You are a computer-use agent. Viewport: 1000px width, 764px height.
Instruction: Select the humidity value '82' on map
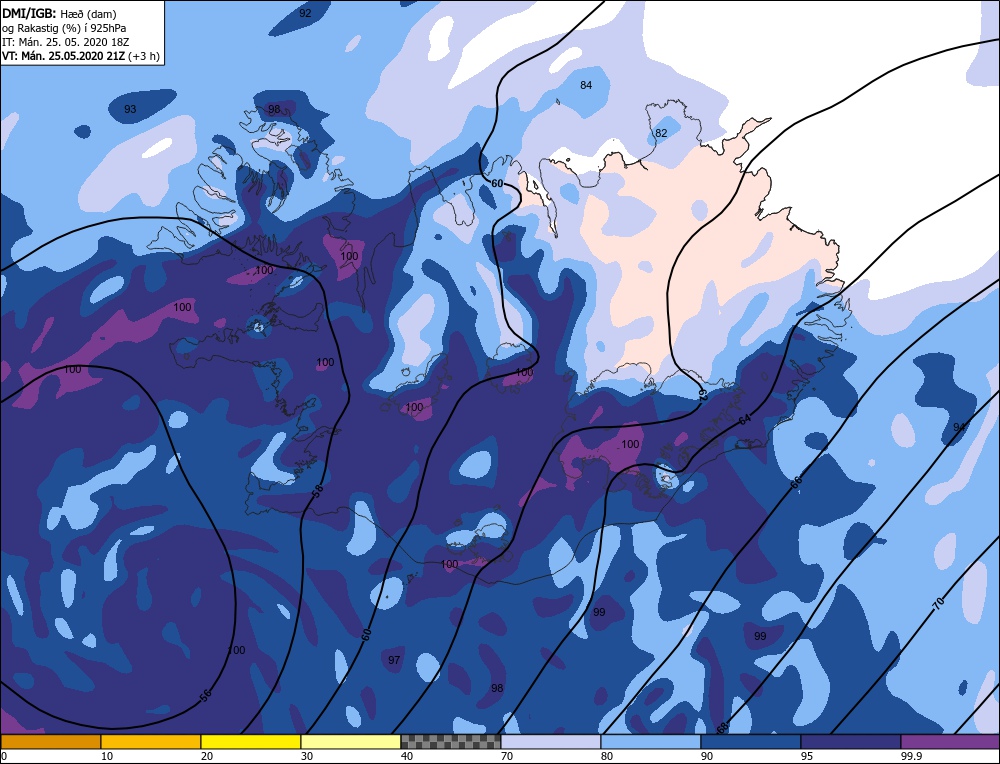pyautogui.click(x=661, y=133)
